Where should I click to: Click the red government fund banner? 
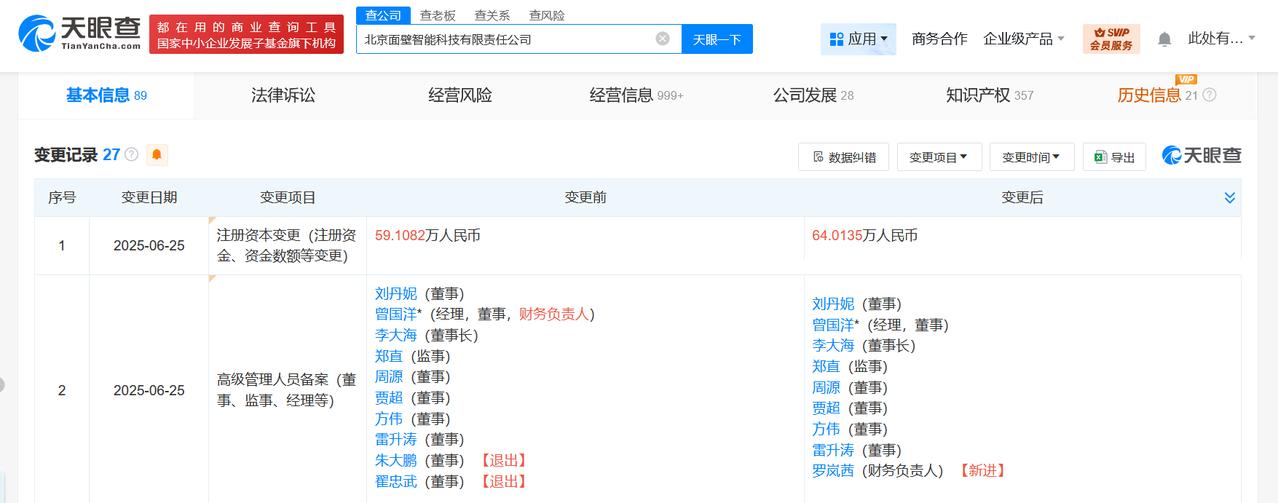(x=245, y=35)
